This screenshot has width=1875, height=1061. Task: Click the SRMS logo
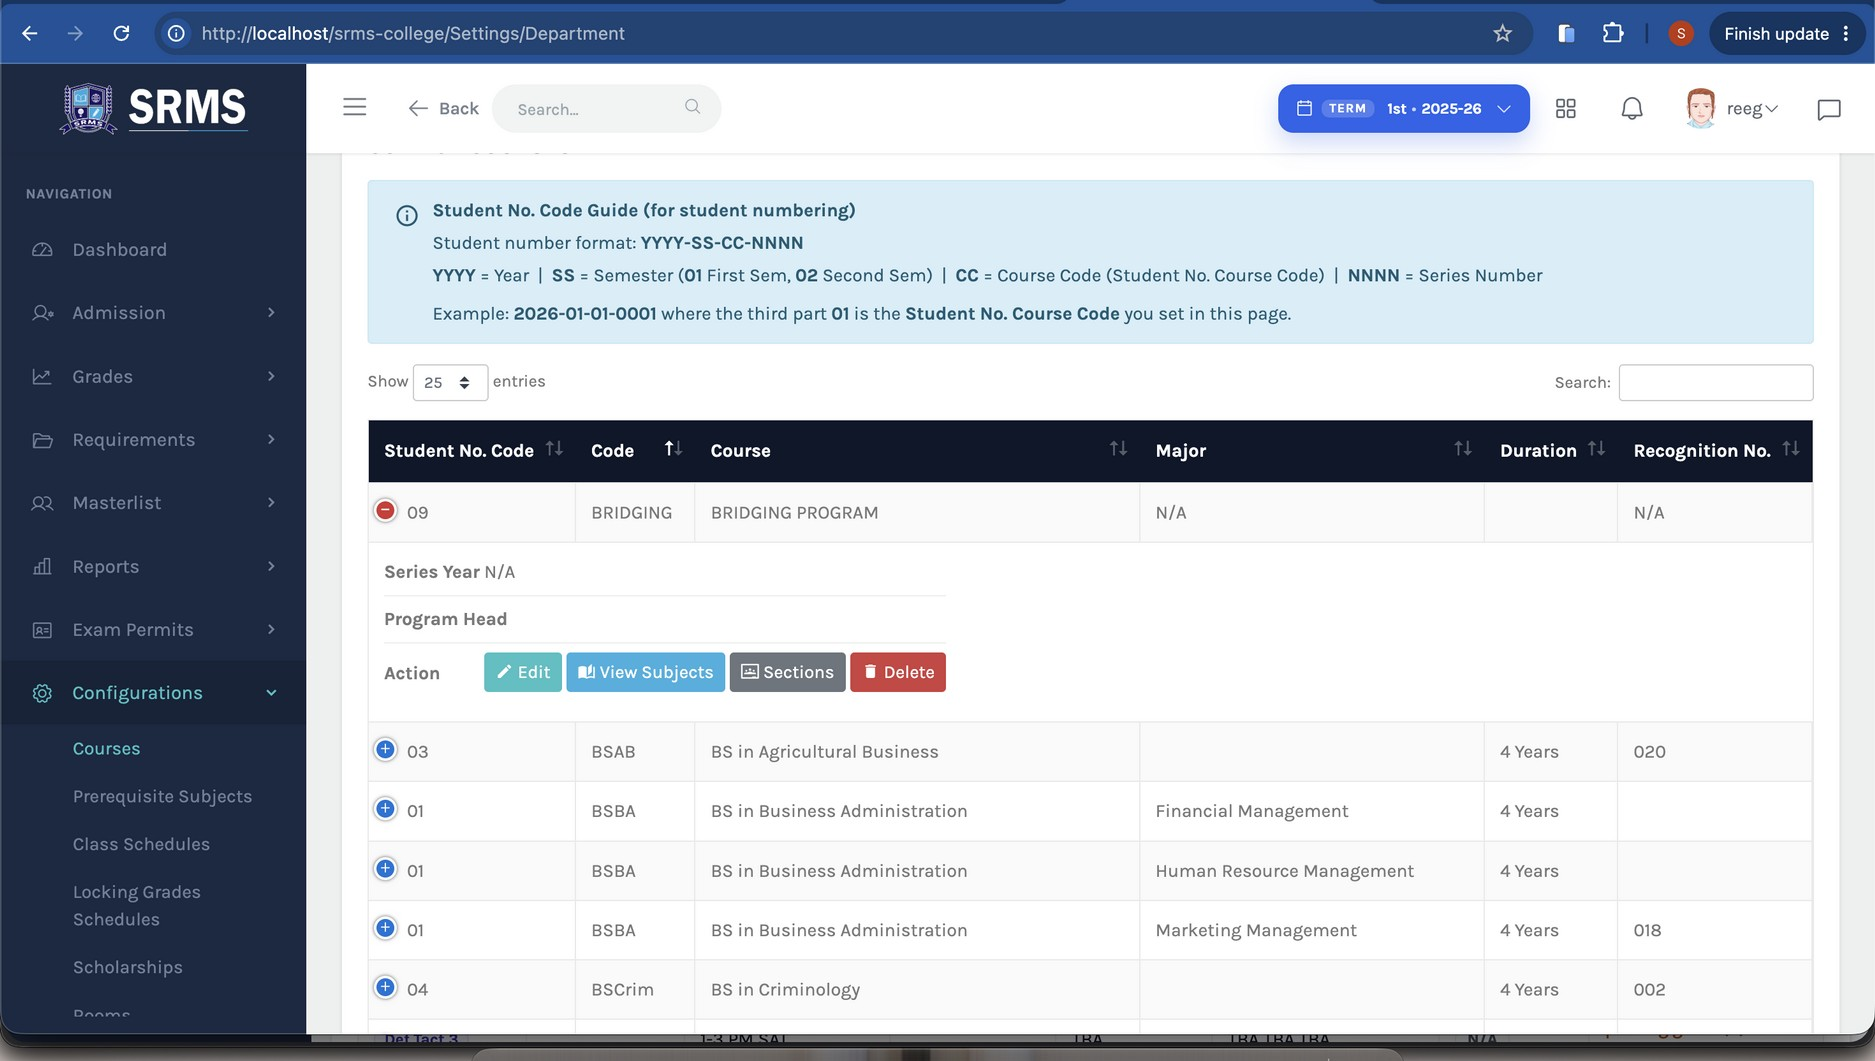(153, 107)
